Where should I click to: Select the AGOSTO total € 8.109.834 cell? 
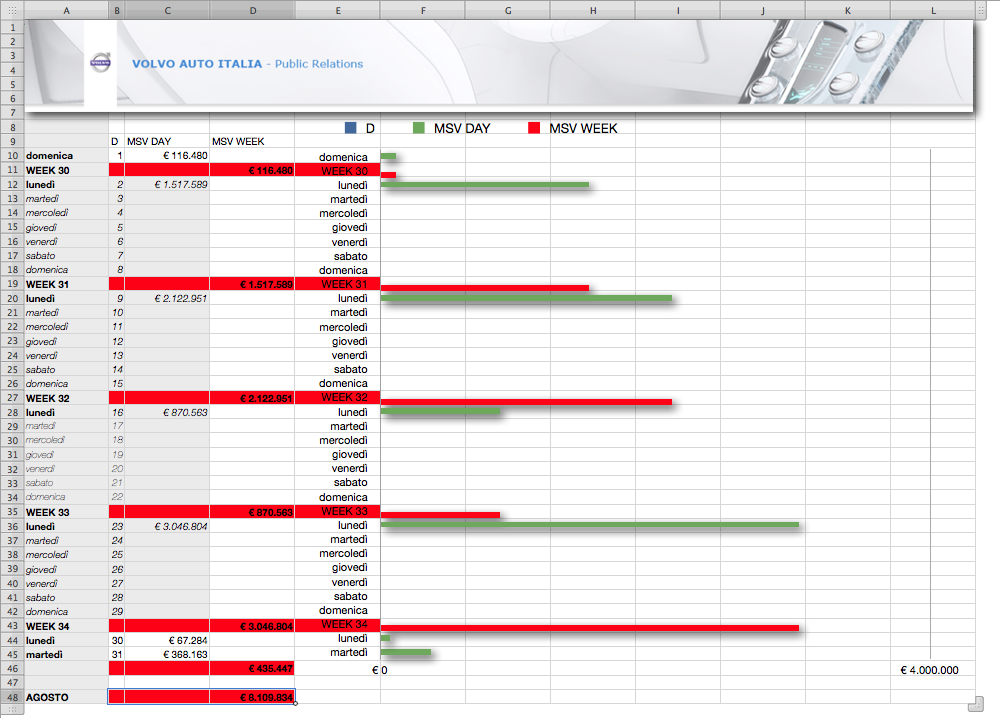click(252, 697)
